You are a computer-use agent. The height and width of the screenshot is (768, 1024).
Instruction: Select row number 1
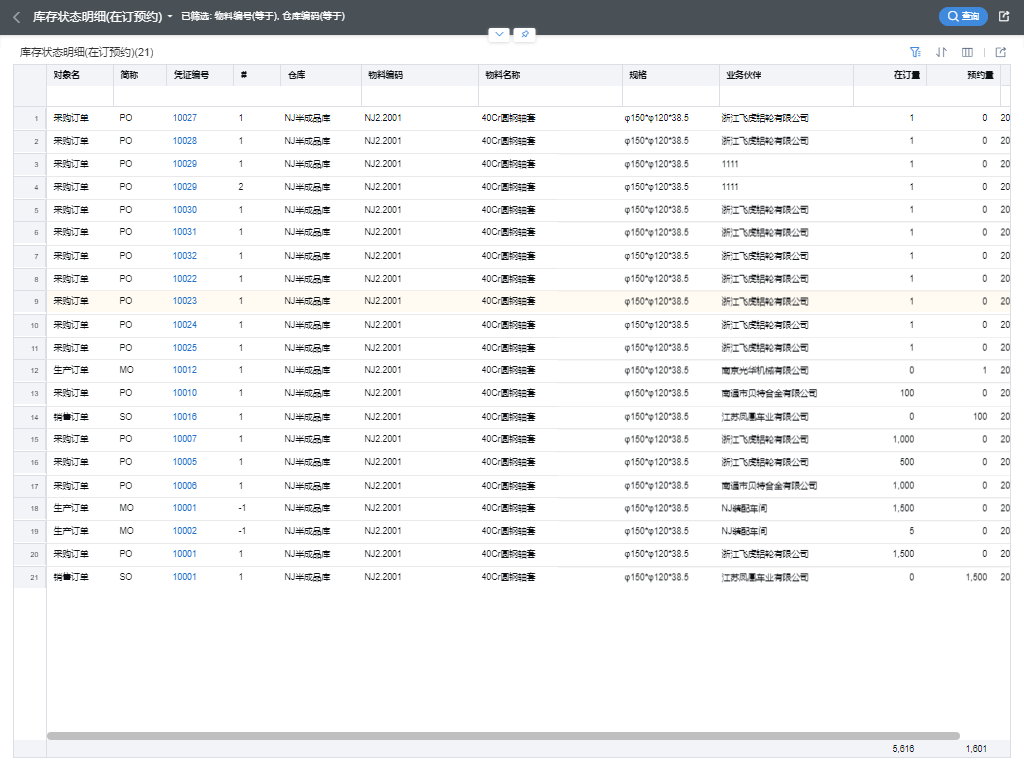pos(30,118)
